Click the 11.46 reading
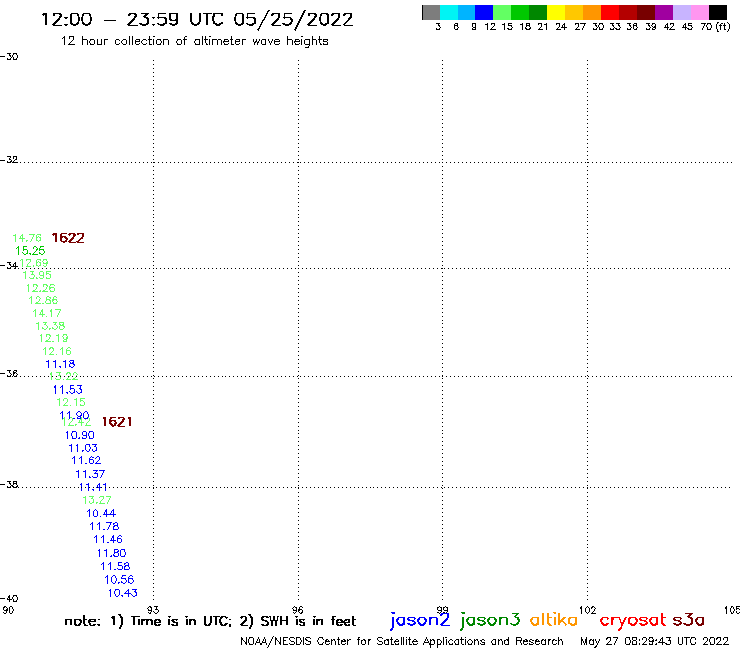The image size is (740, 650). (108, 539)
